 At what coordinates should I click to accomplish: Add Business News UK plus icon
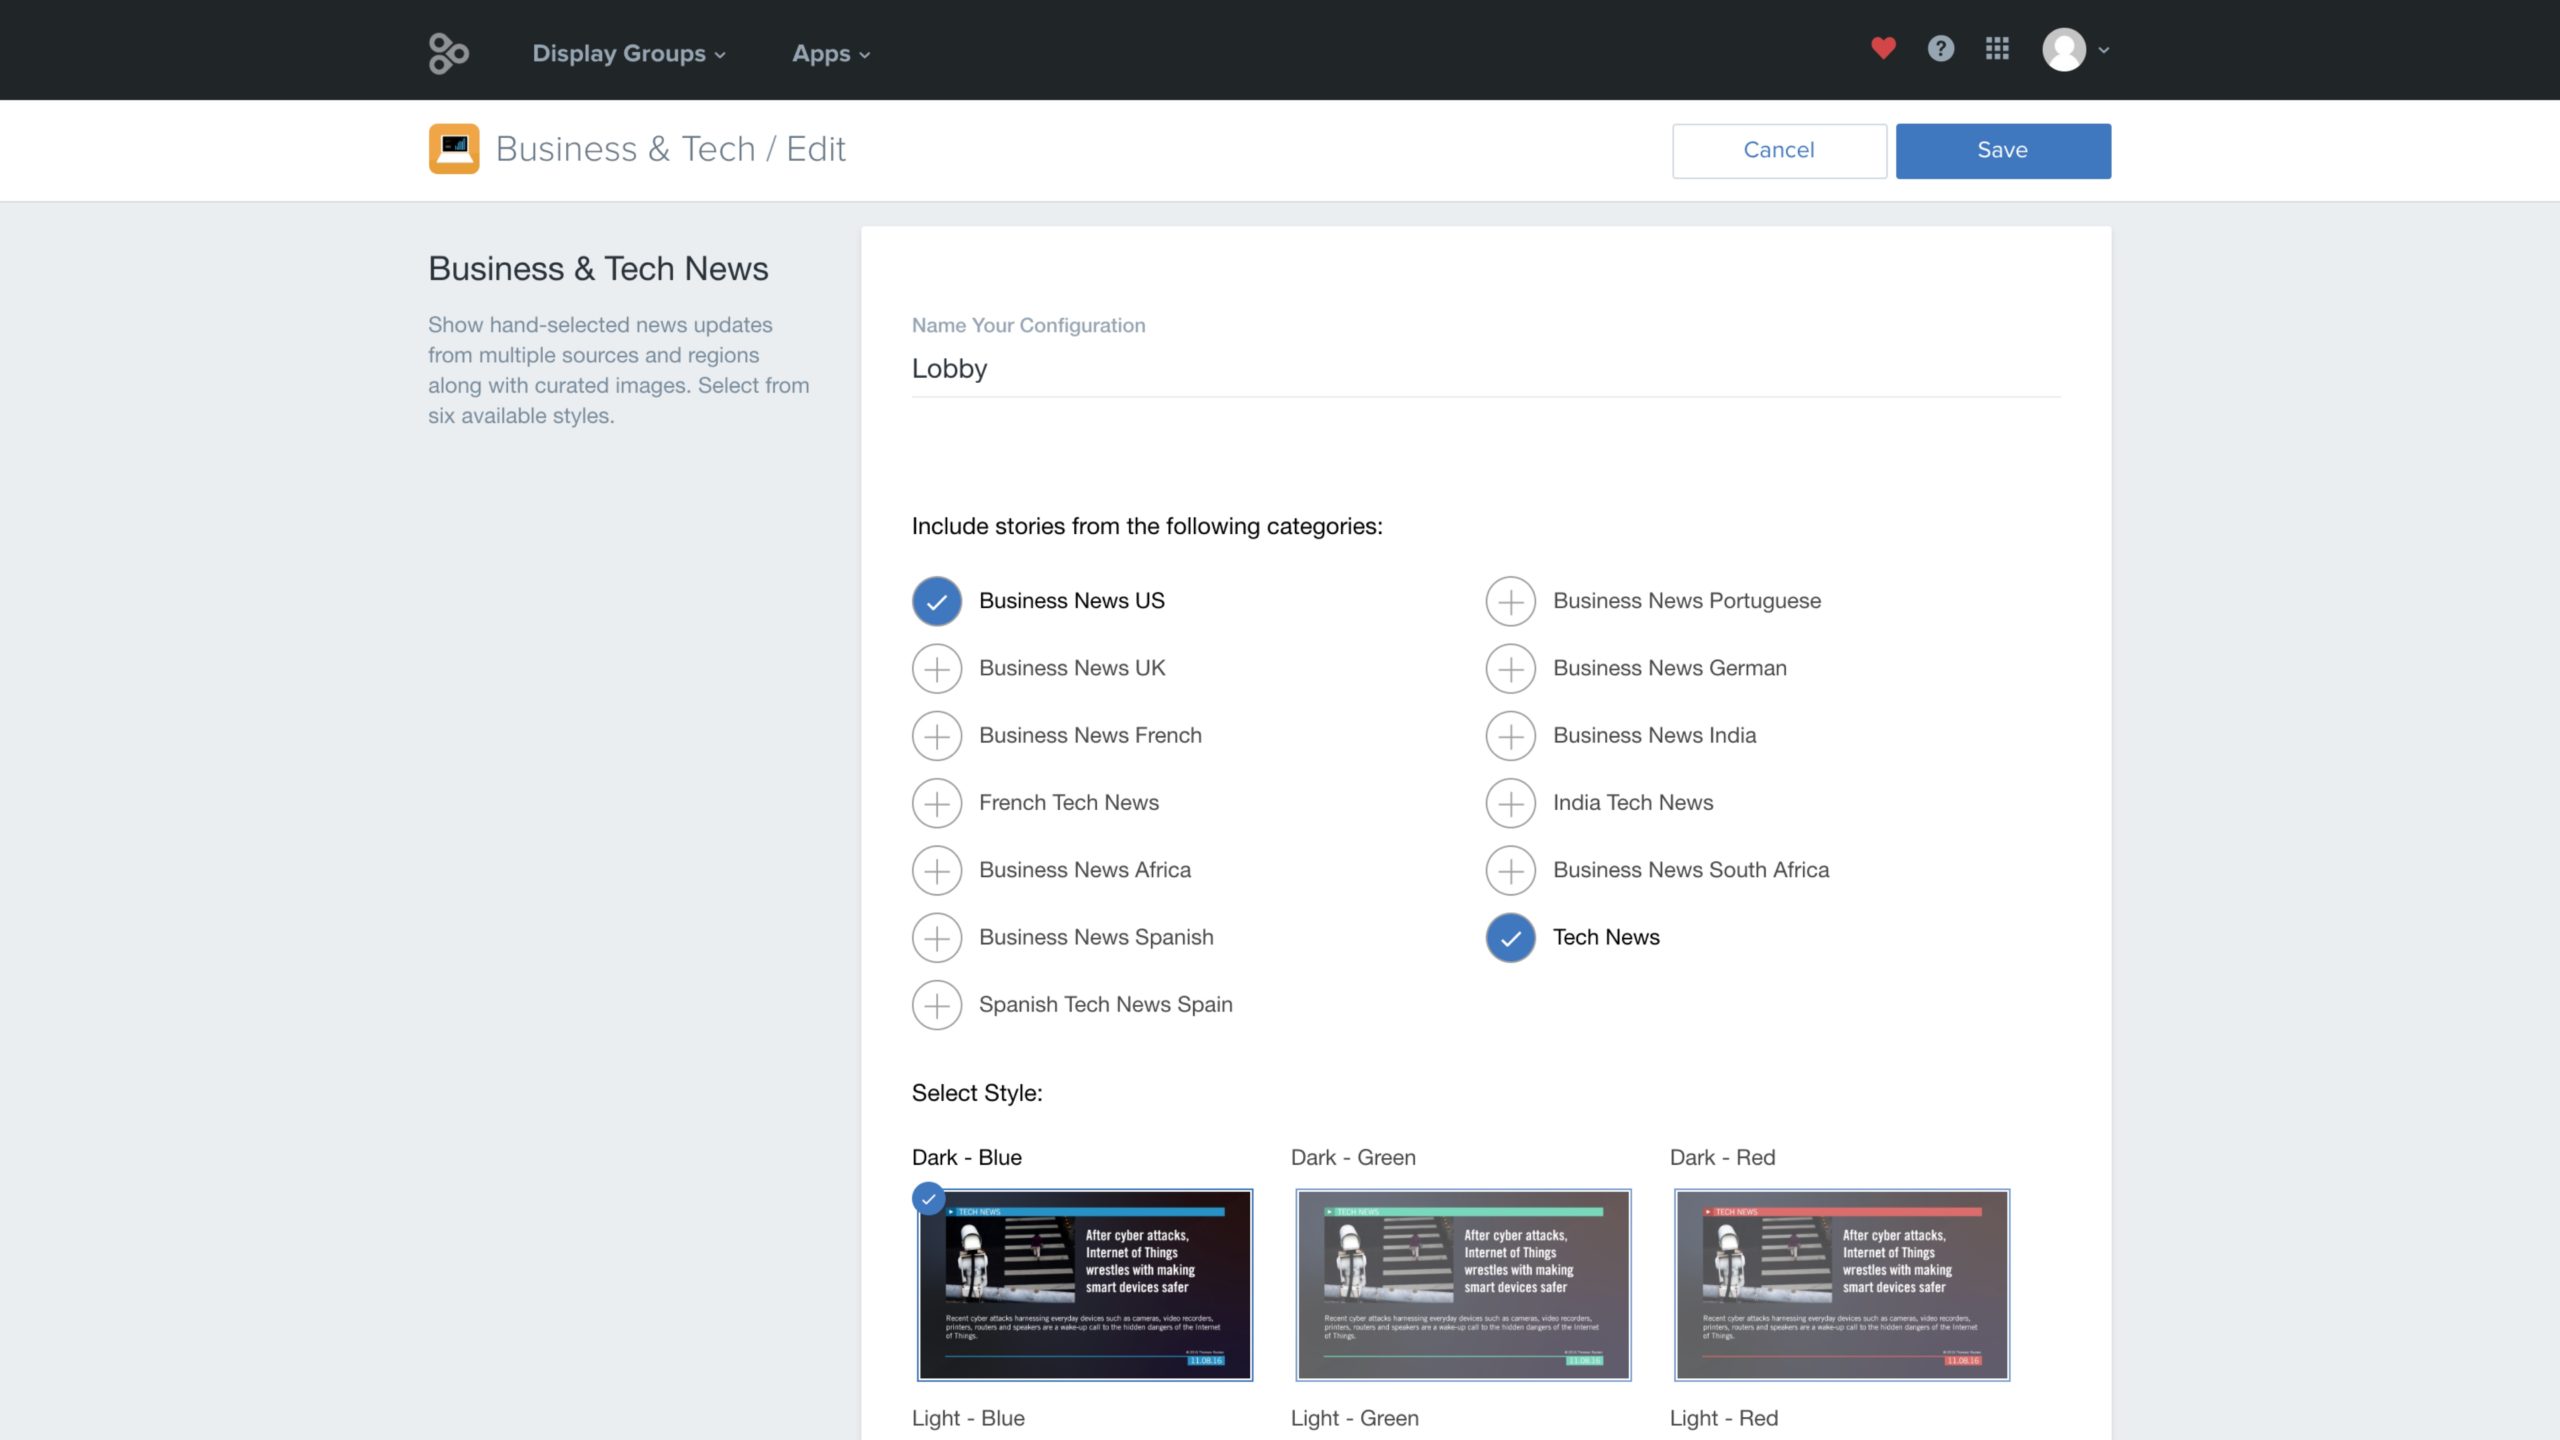936,668
